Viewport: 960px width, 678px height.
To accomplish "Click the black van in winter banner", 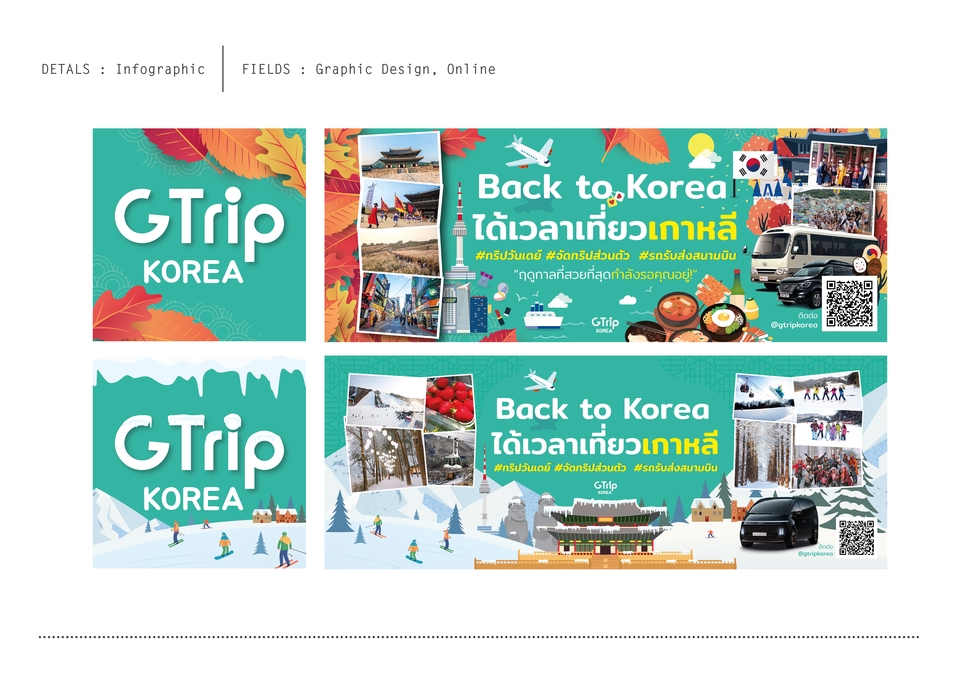I will (x=779, y=522).
